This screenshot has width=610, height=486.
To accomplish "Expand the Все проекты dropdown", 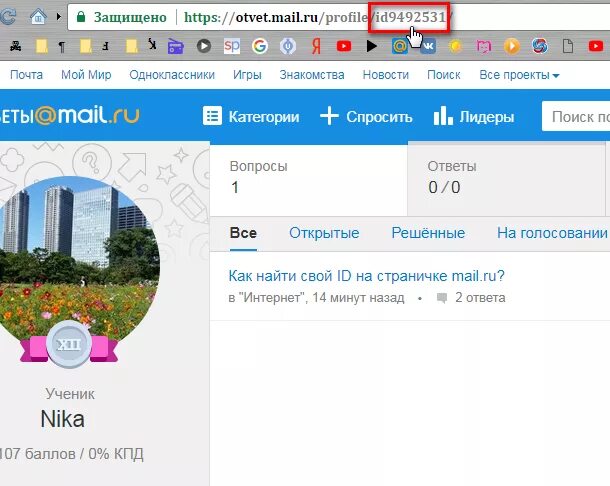I will [x=519, y=75].
